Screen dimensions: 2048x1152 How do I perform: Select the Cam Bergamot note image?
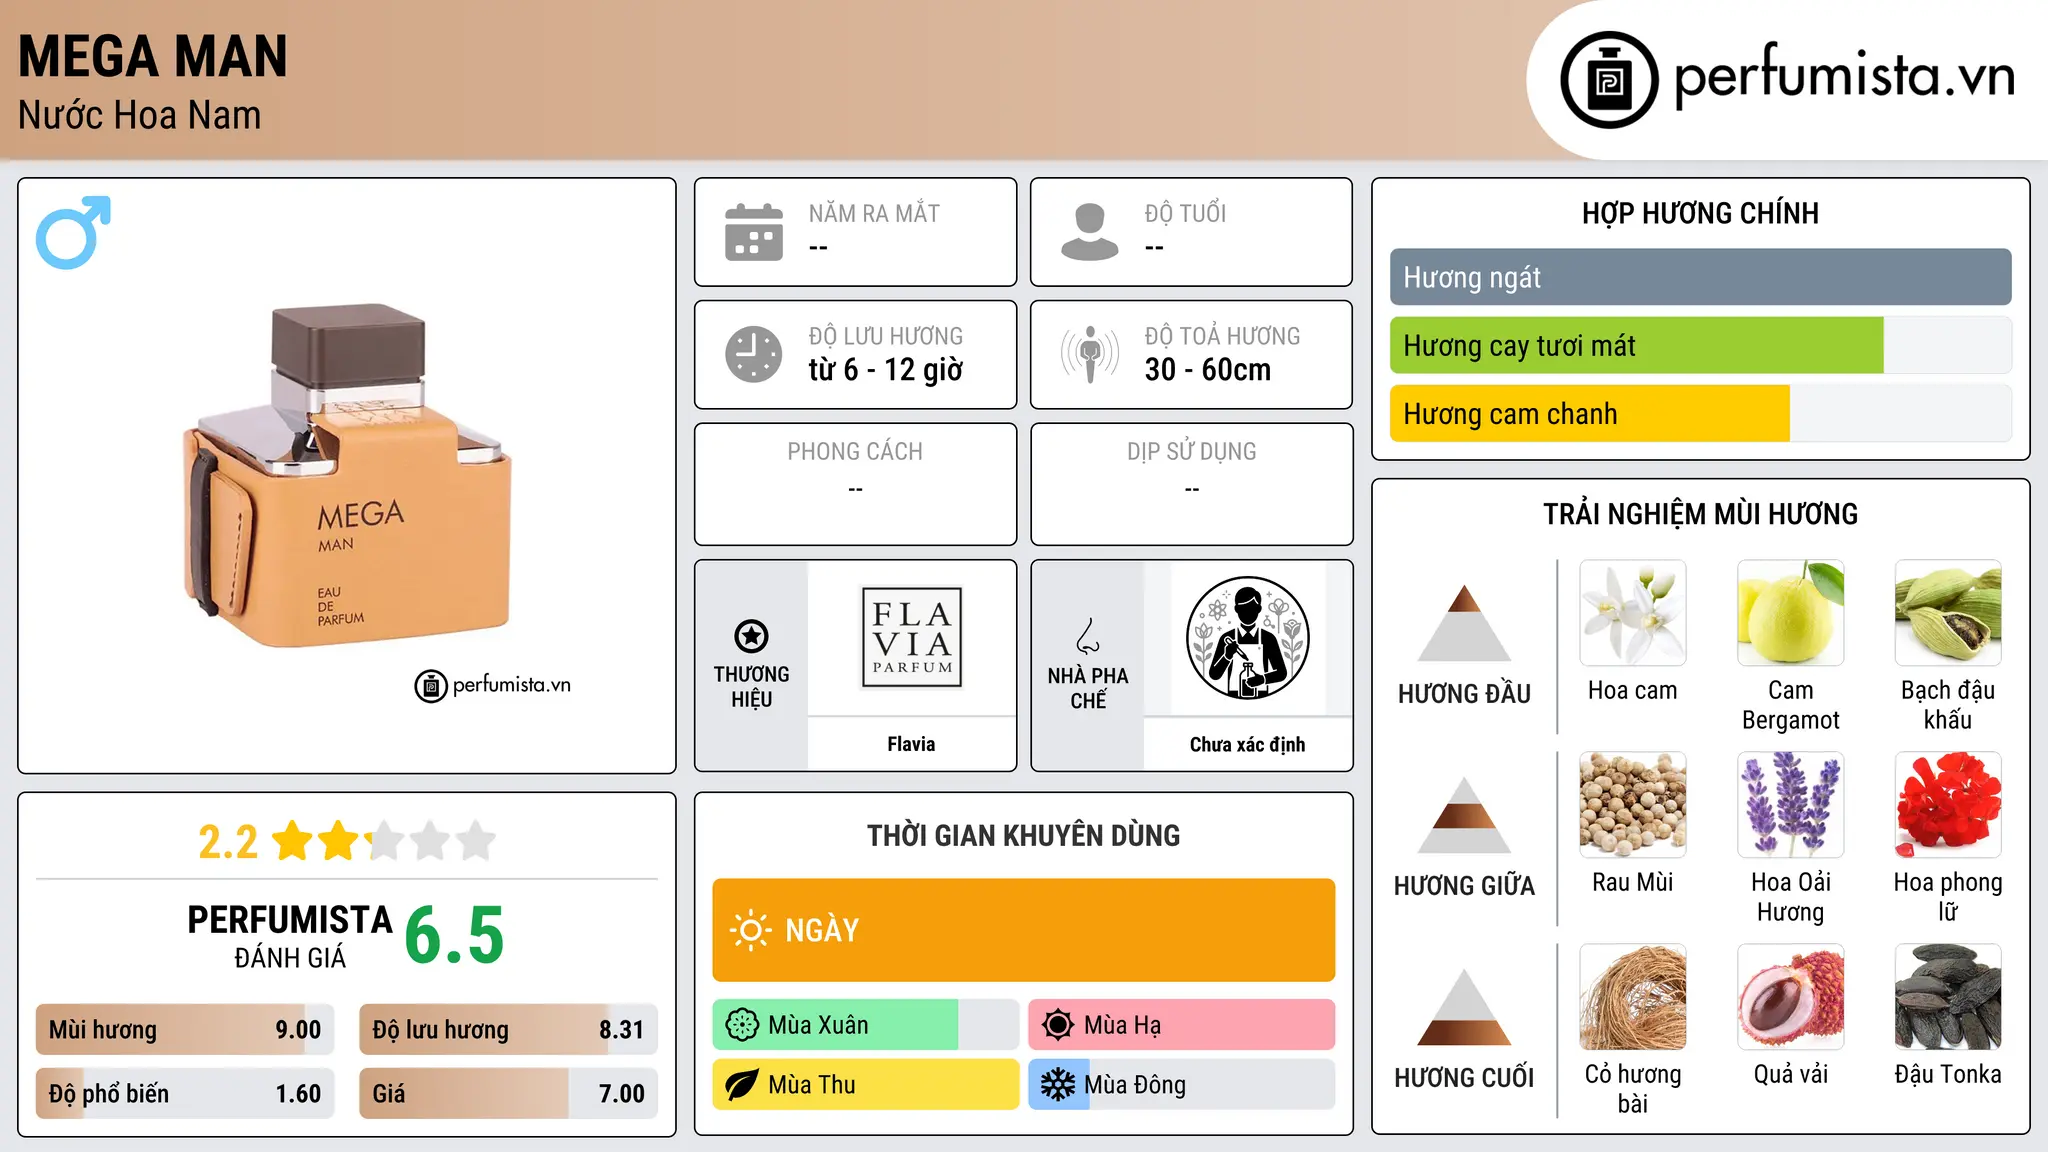coord(1791,613)
